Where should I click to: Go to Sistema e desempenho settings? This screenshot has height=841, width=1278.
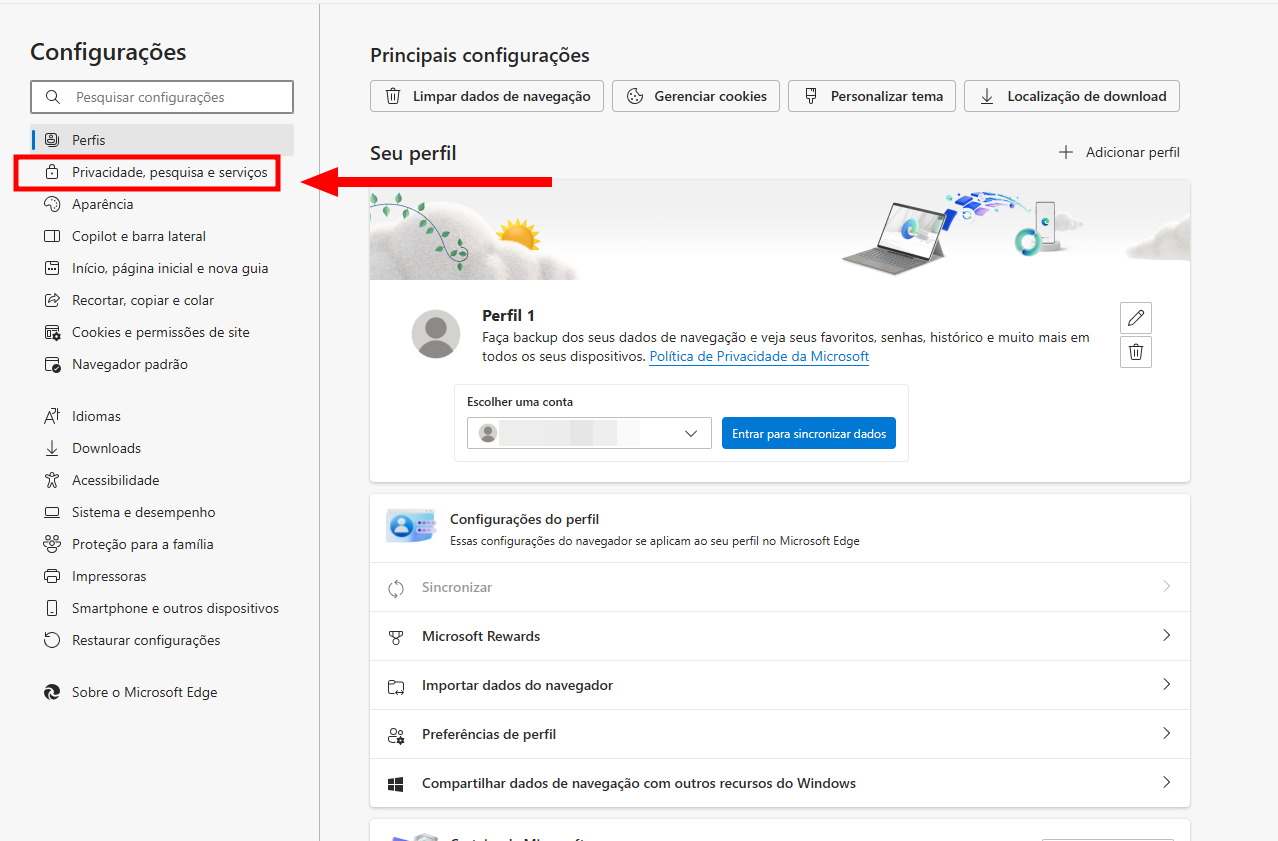tap(143, 512)
